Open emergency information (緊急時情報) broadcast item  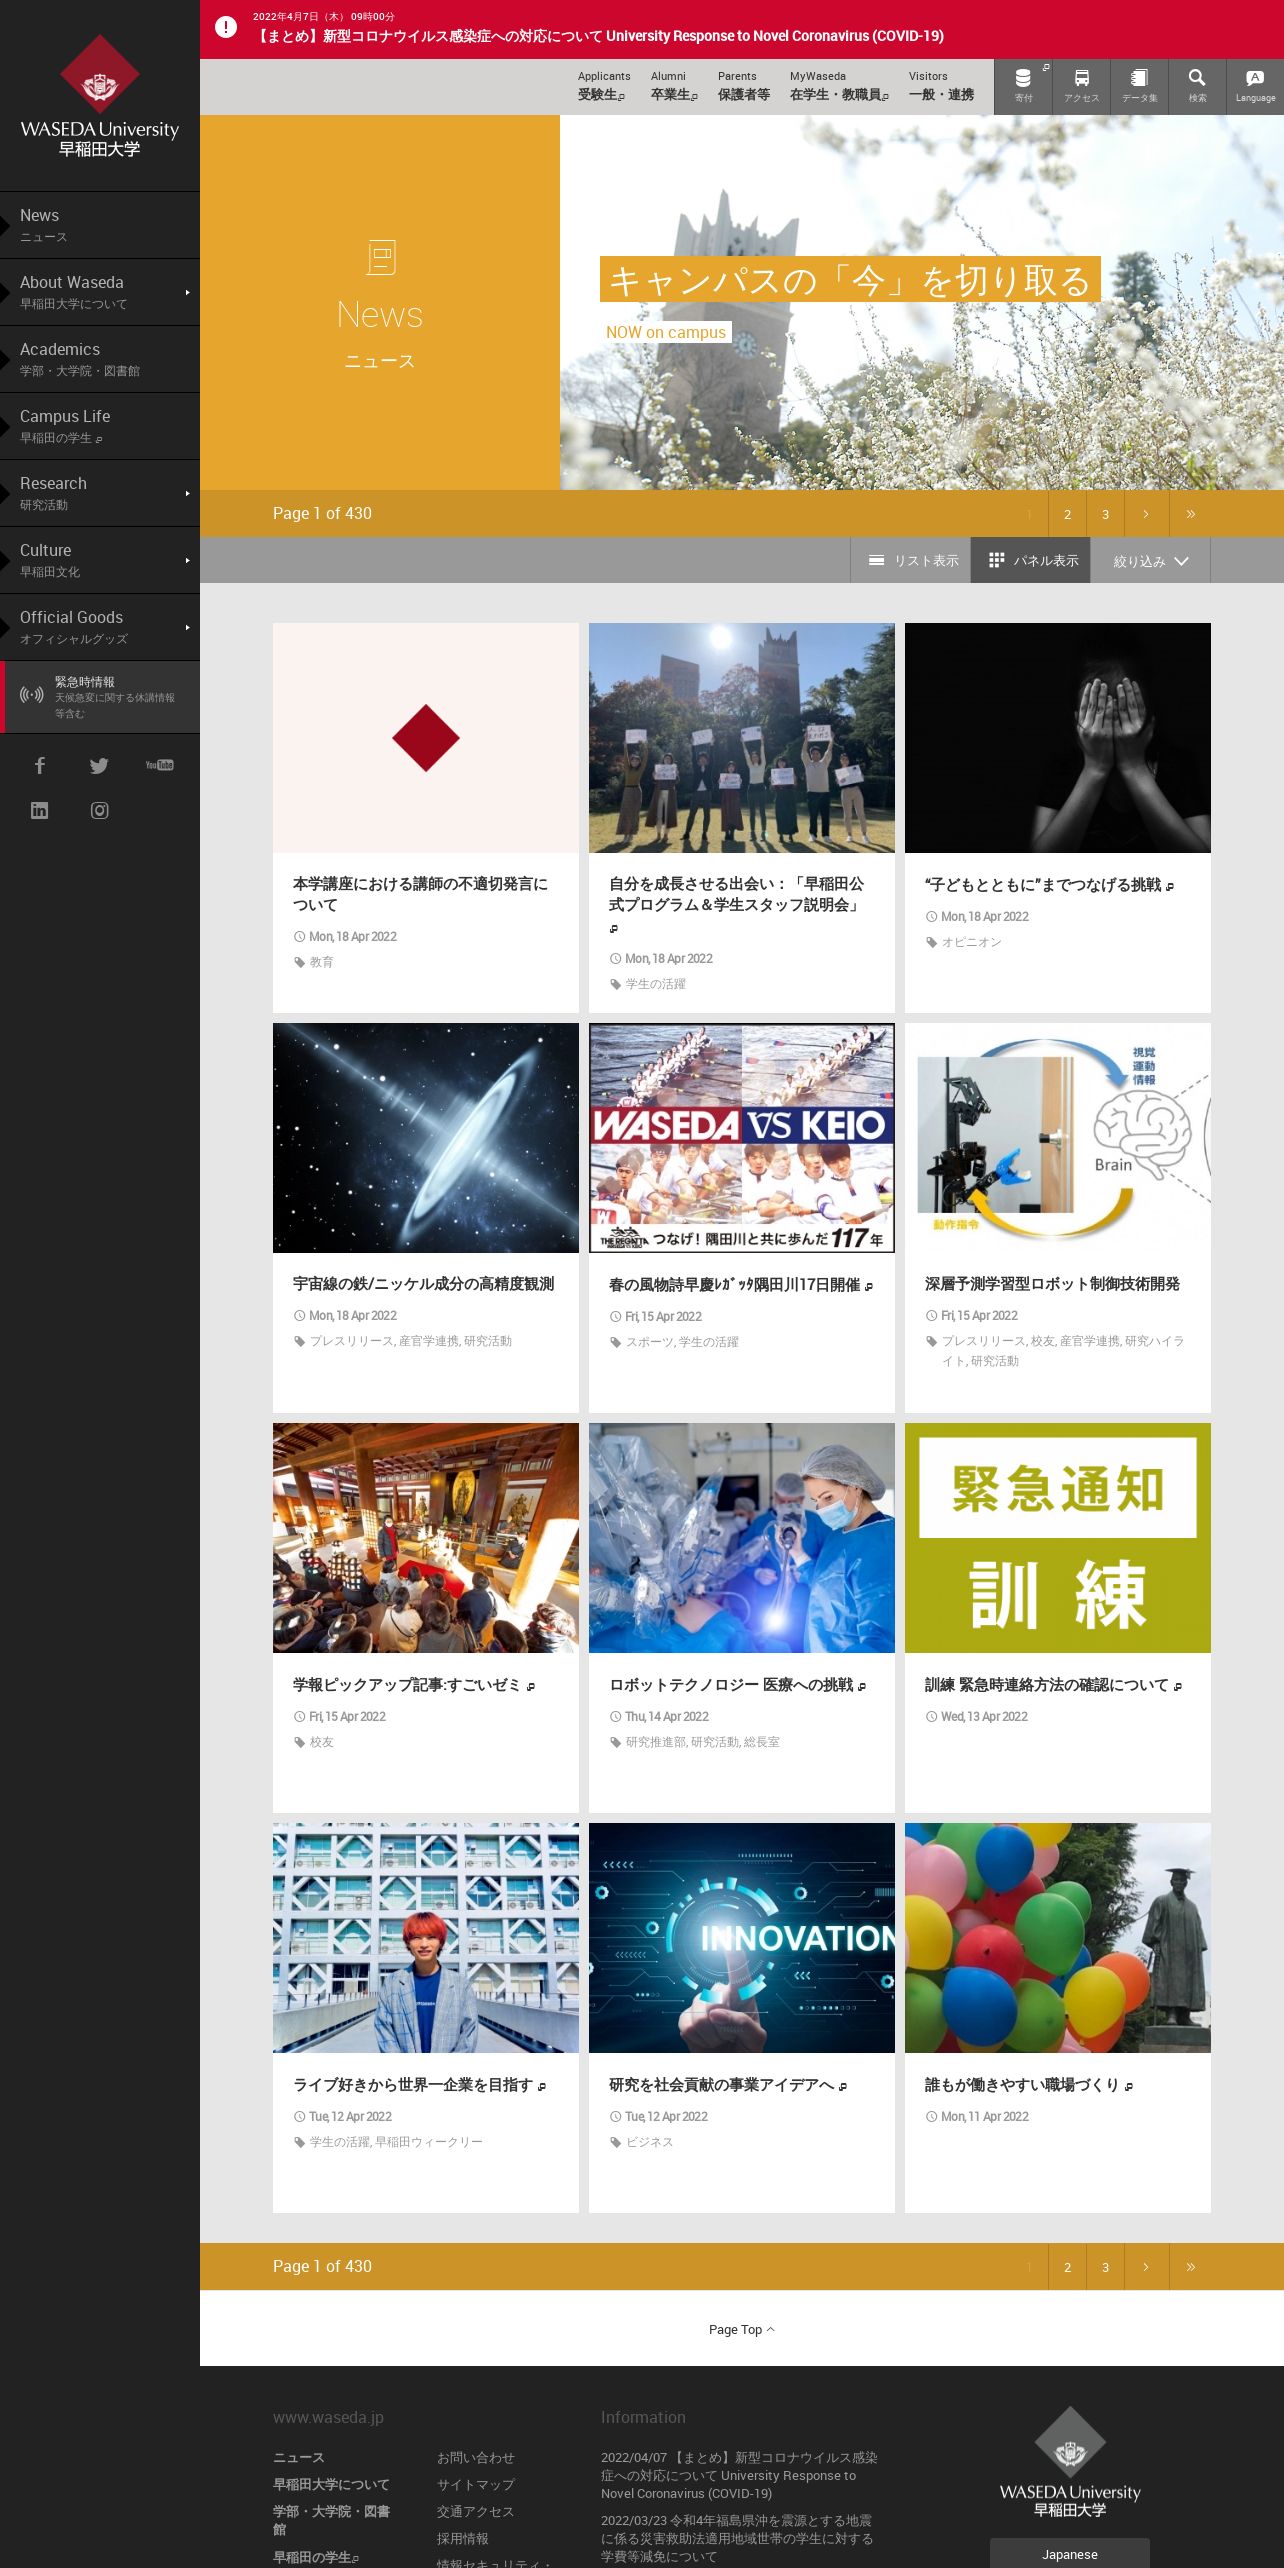pos(100,697)
